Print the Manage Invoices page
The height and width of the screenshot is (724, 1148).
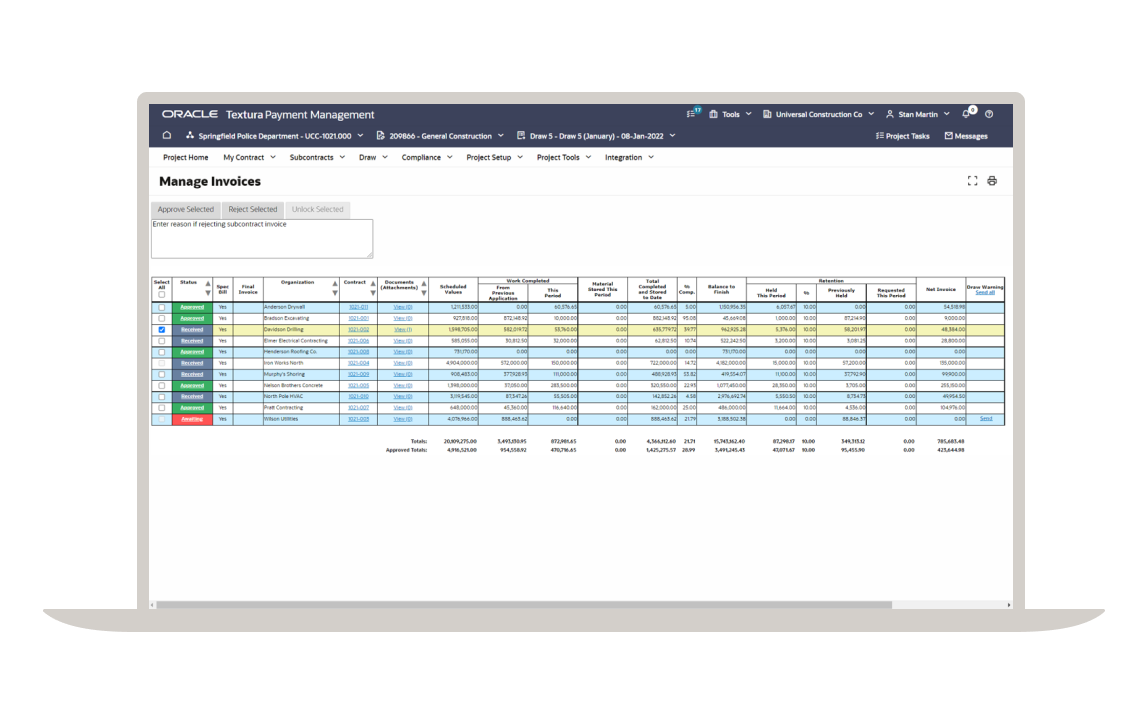tap(992, 181)
